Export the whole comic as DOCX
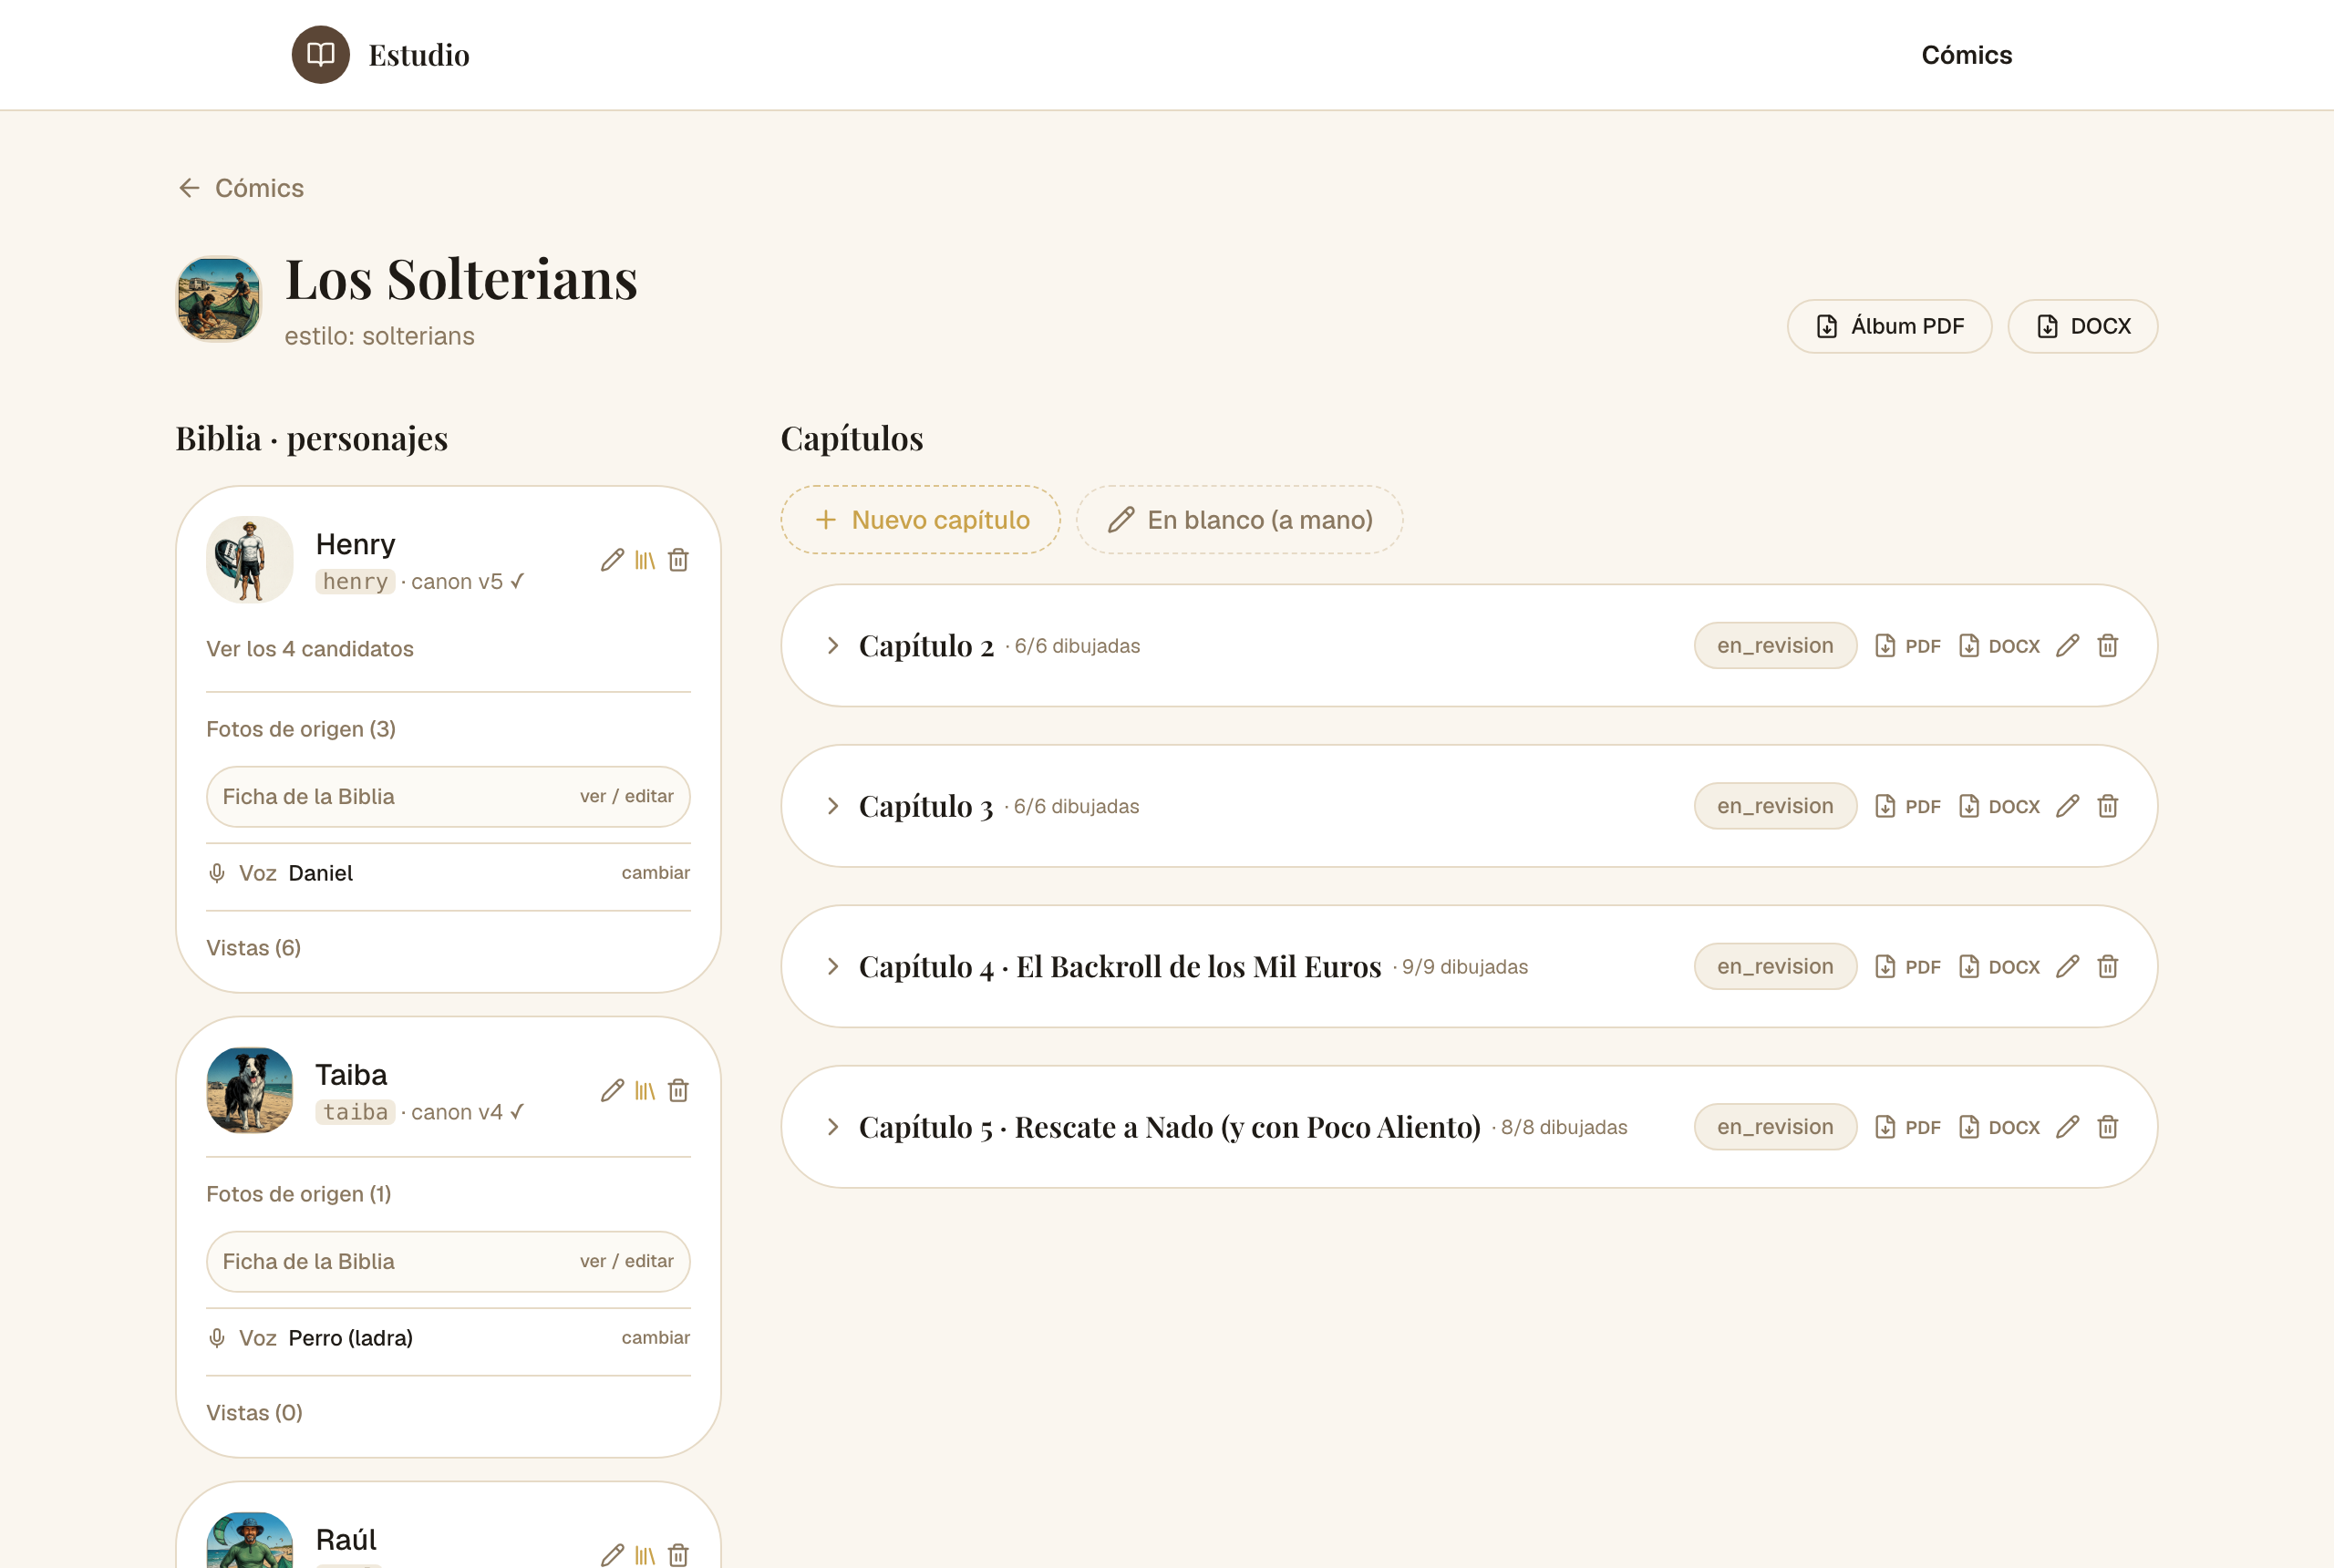Viewport: 2334px width, 1568px height. tap(2082, 326)
